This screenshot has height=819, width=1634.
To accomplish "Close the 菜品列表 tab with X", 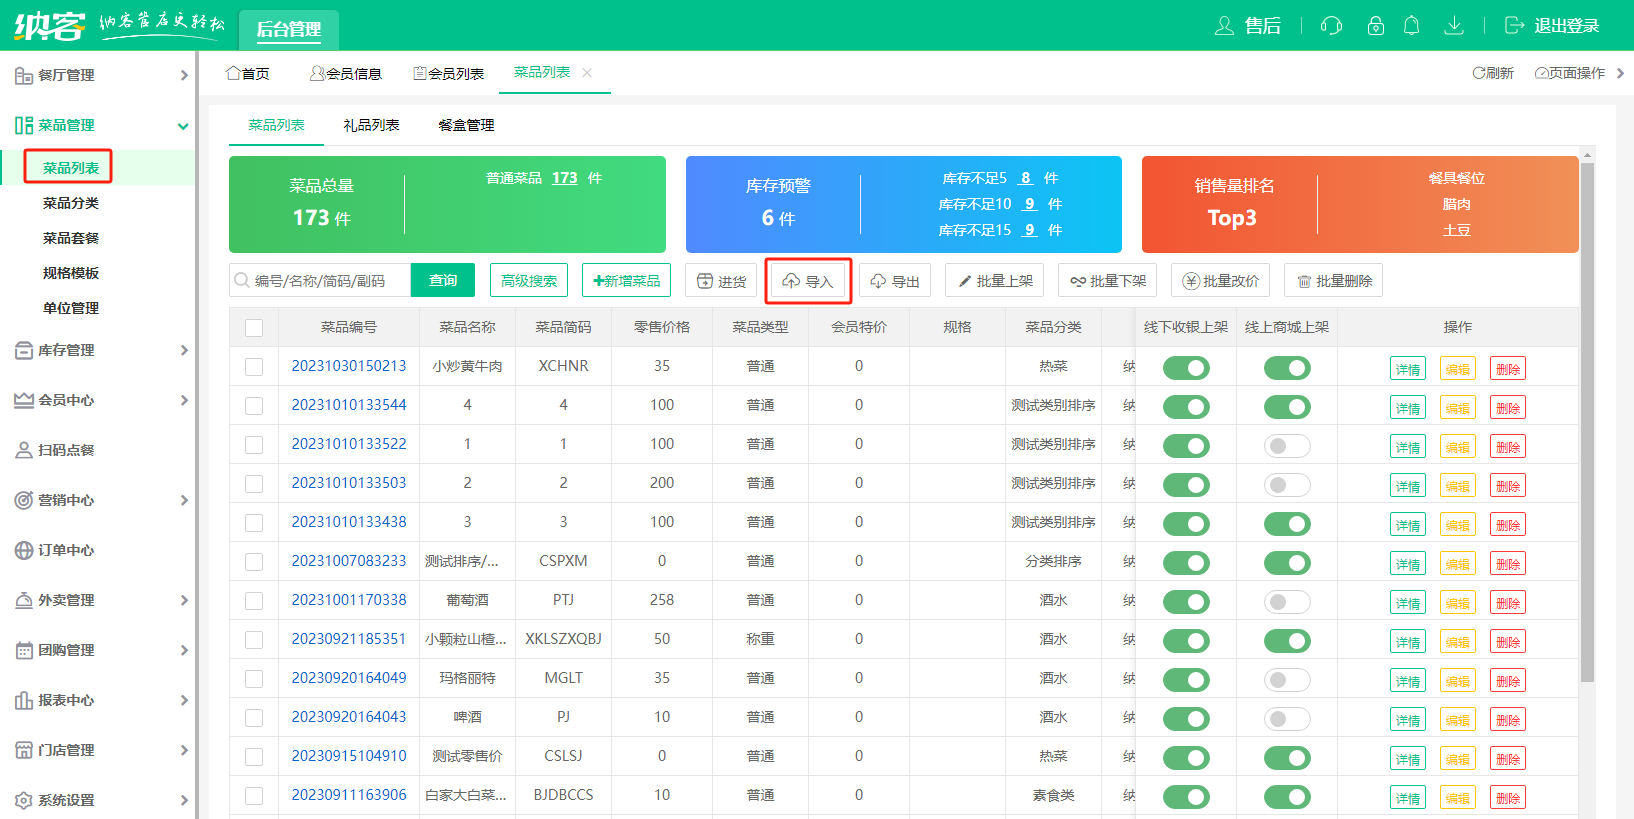I will (587, 73).
